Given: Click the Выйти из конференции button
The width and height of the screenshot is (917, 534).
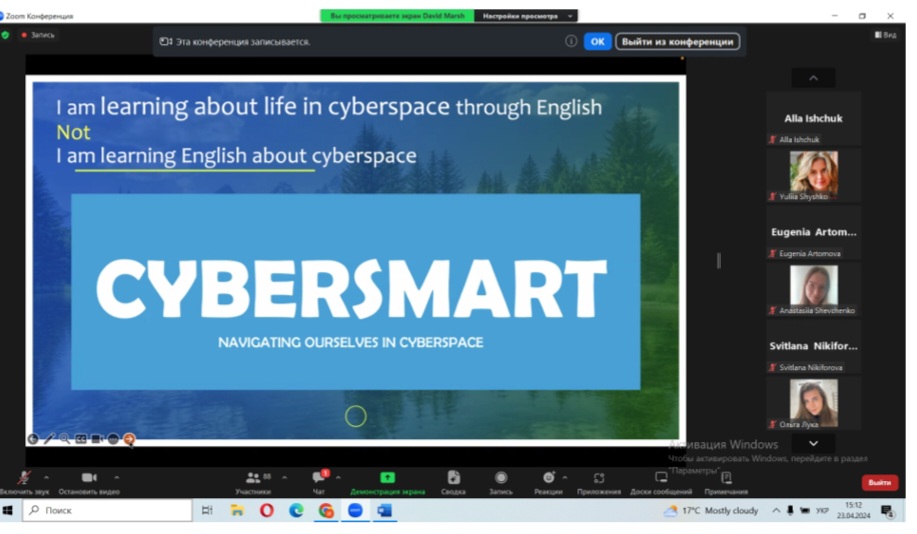Looking at the screenshot, I should pos(678,41).
